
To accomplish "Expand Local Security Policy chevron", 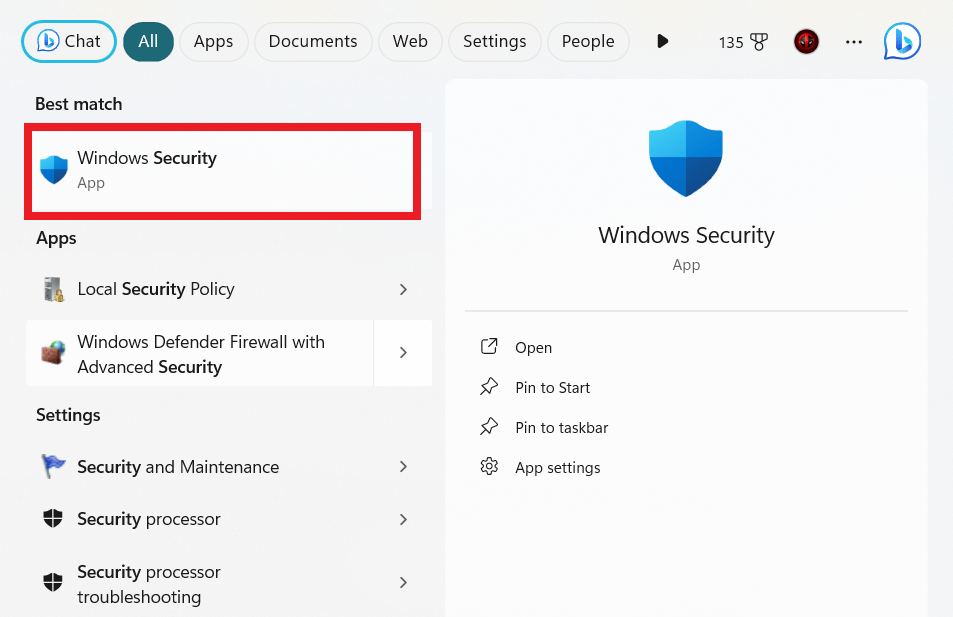I will tap(403, 290).
